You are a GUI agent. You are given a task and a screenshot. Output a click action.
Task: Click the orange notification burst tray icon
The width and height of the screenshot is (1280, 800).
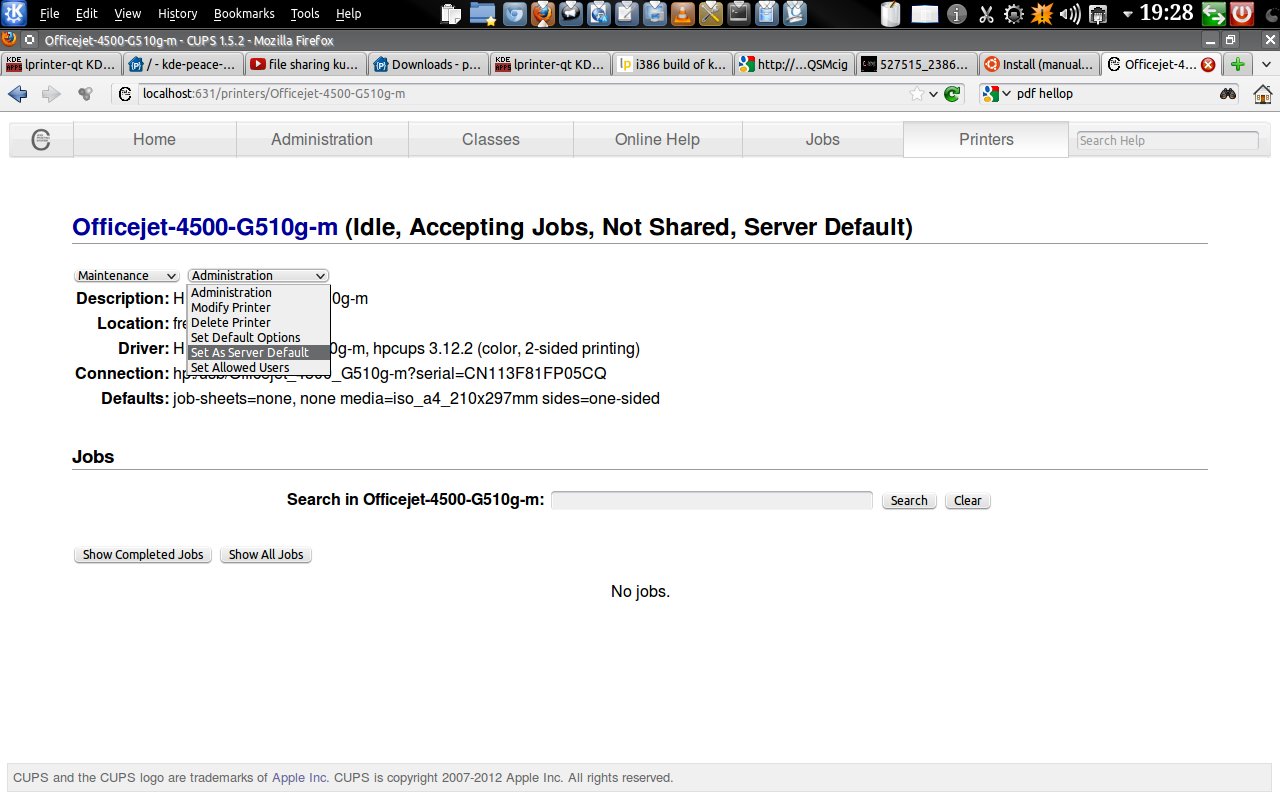coord(1042,14)
